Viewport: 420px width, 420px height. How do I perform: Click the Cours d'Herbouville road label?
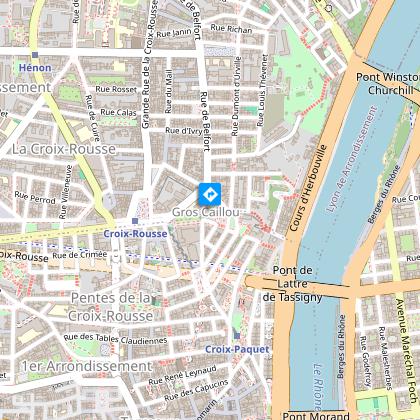308,188
